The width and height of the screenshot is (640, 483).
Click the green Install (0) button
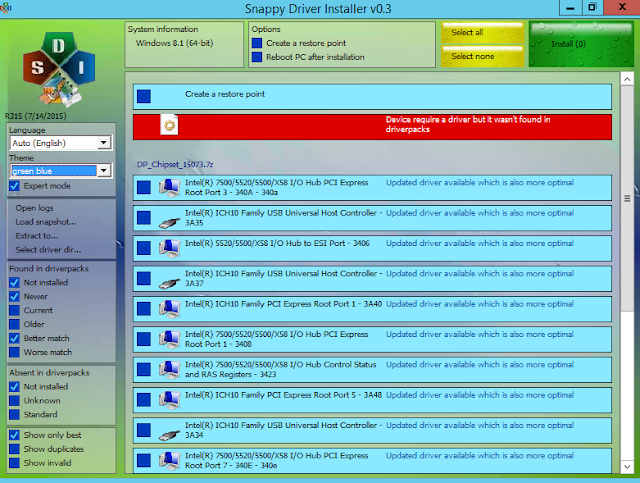coord(581,44)
